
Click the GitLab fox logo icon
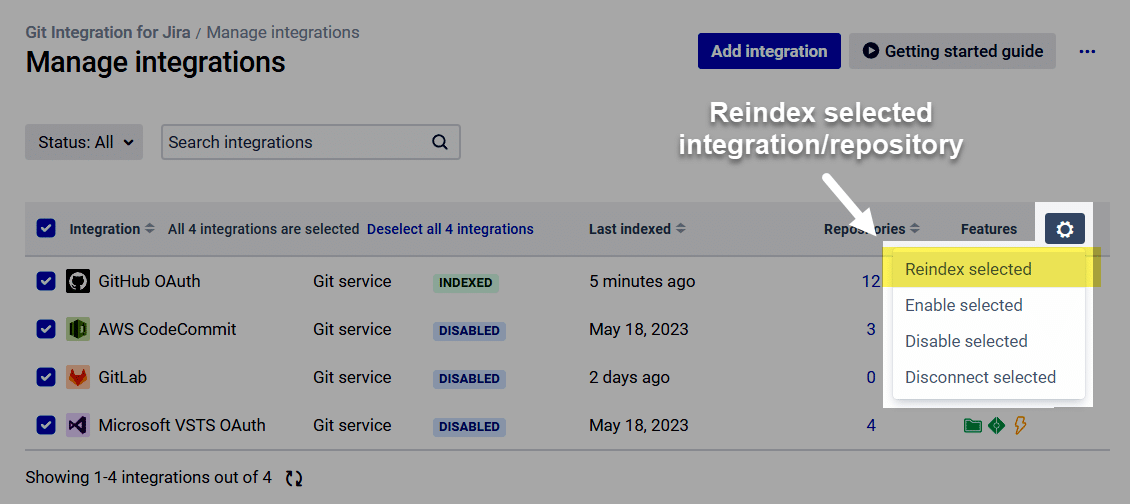(78, 377)
